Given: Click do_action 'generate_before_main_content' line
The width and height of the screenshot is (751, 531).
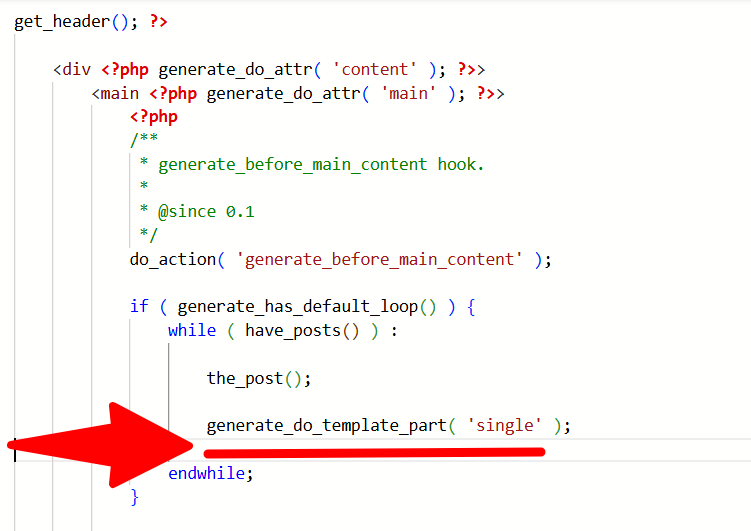Looking at the screenshot, I should coord(341,260).
